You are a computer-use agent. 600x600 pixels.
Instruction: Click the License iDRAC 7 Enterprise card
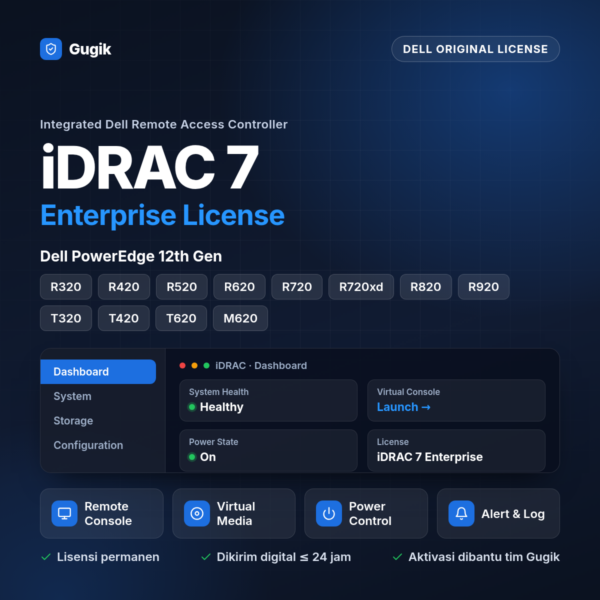(x=456, y=450)
